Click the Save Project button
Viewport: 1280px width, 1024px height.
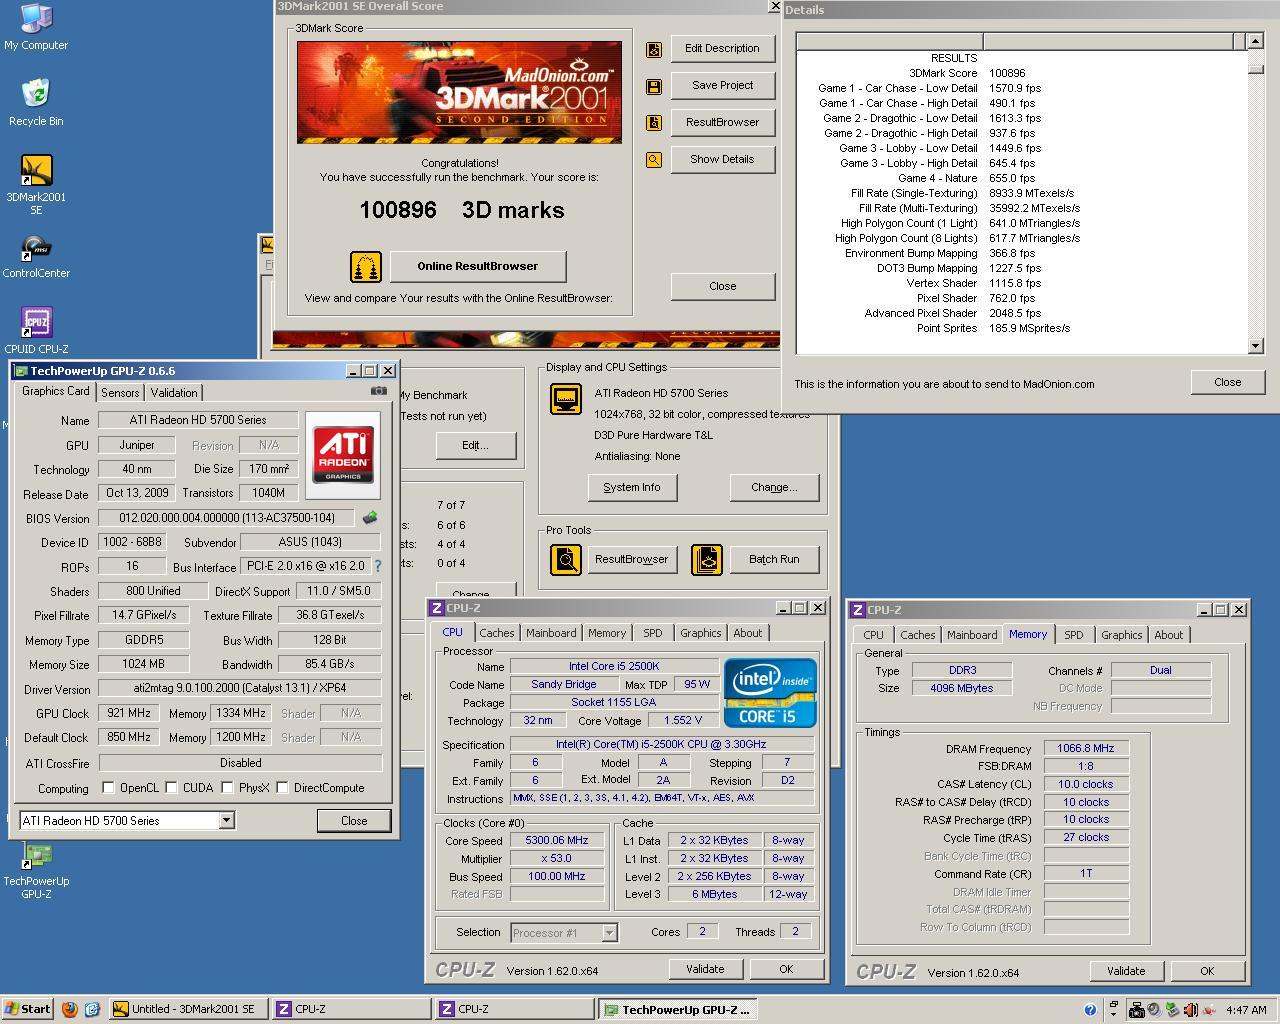pyautogui.click(x=722, y=86)
